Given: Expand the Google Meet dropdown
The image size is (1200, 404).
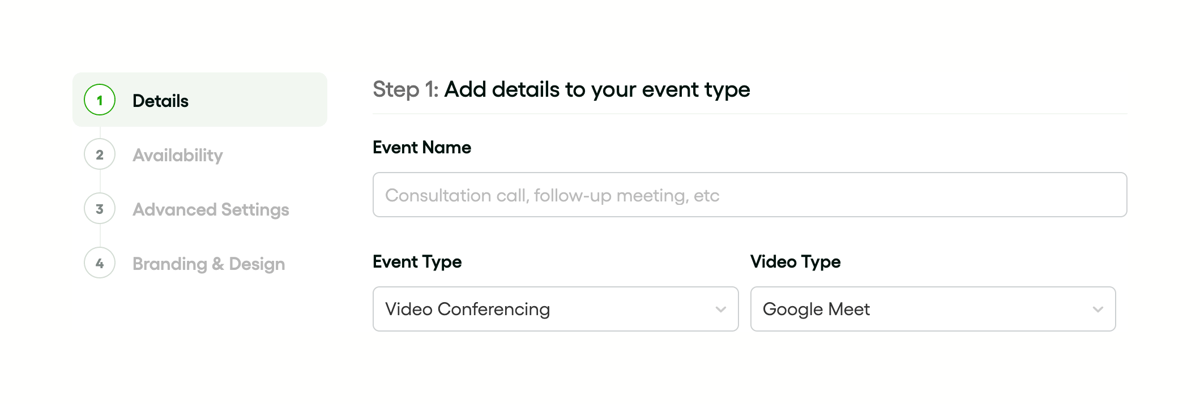Looking at the screenshot, I should point(932,309).
